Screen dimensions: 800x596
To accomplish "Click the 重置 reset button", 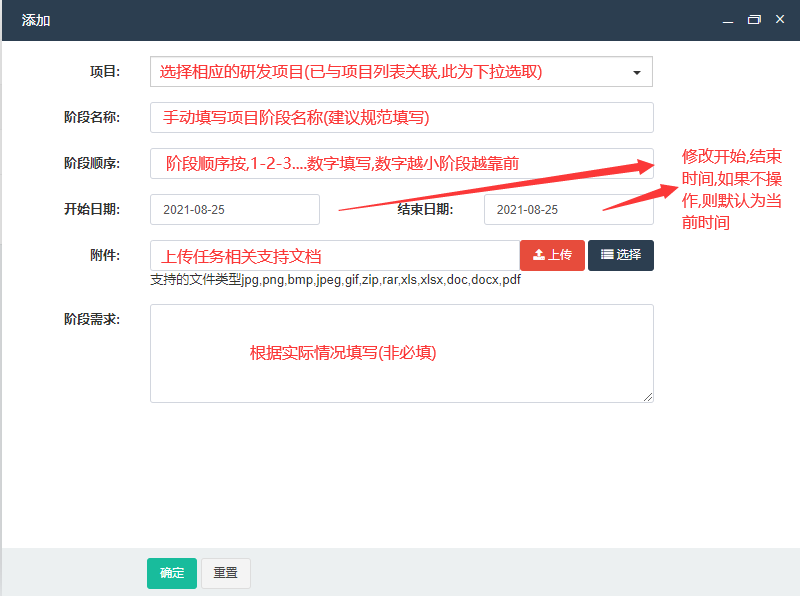I will [226, 573].
